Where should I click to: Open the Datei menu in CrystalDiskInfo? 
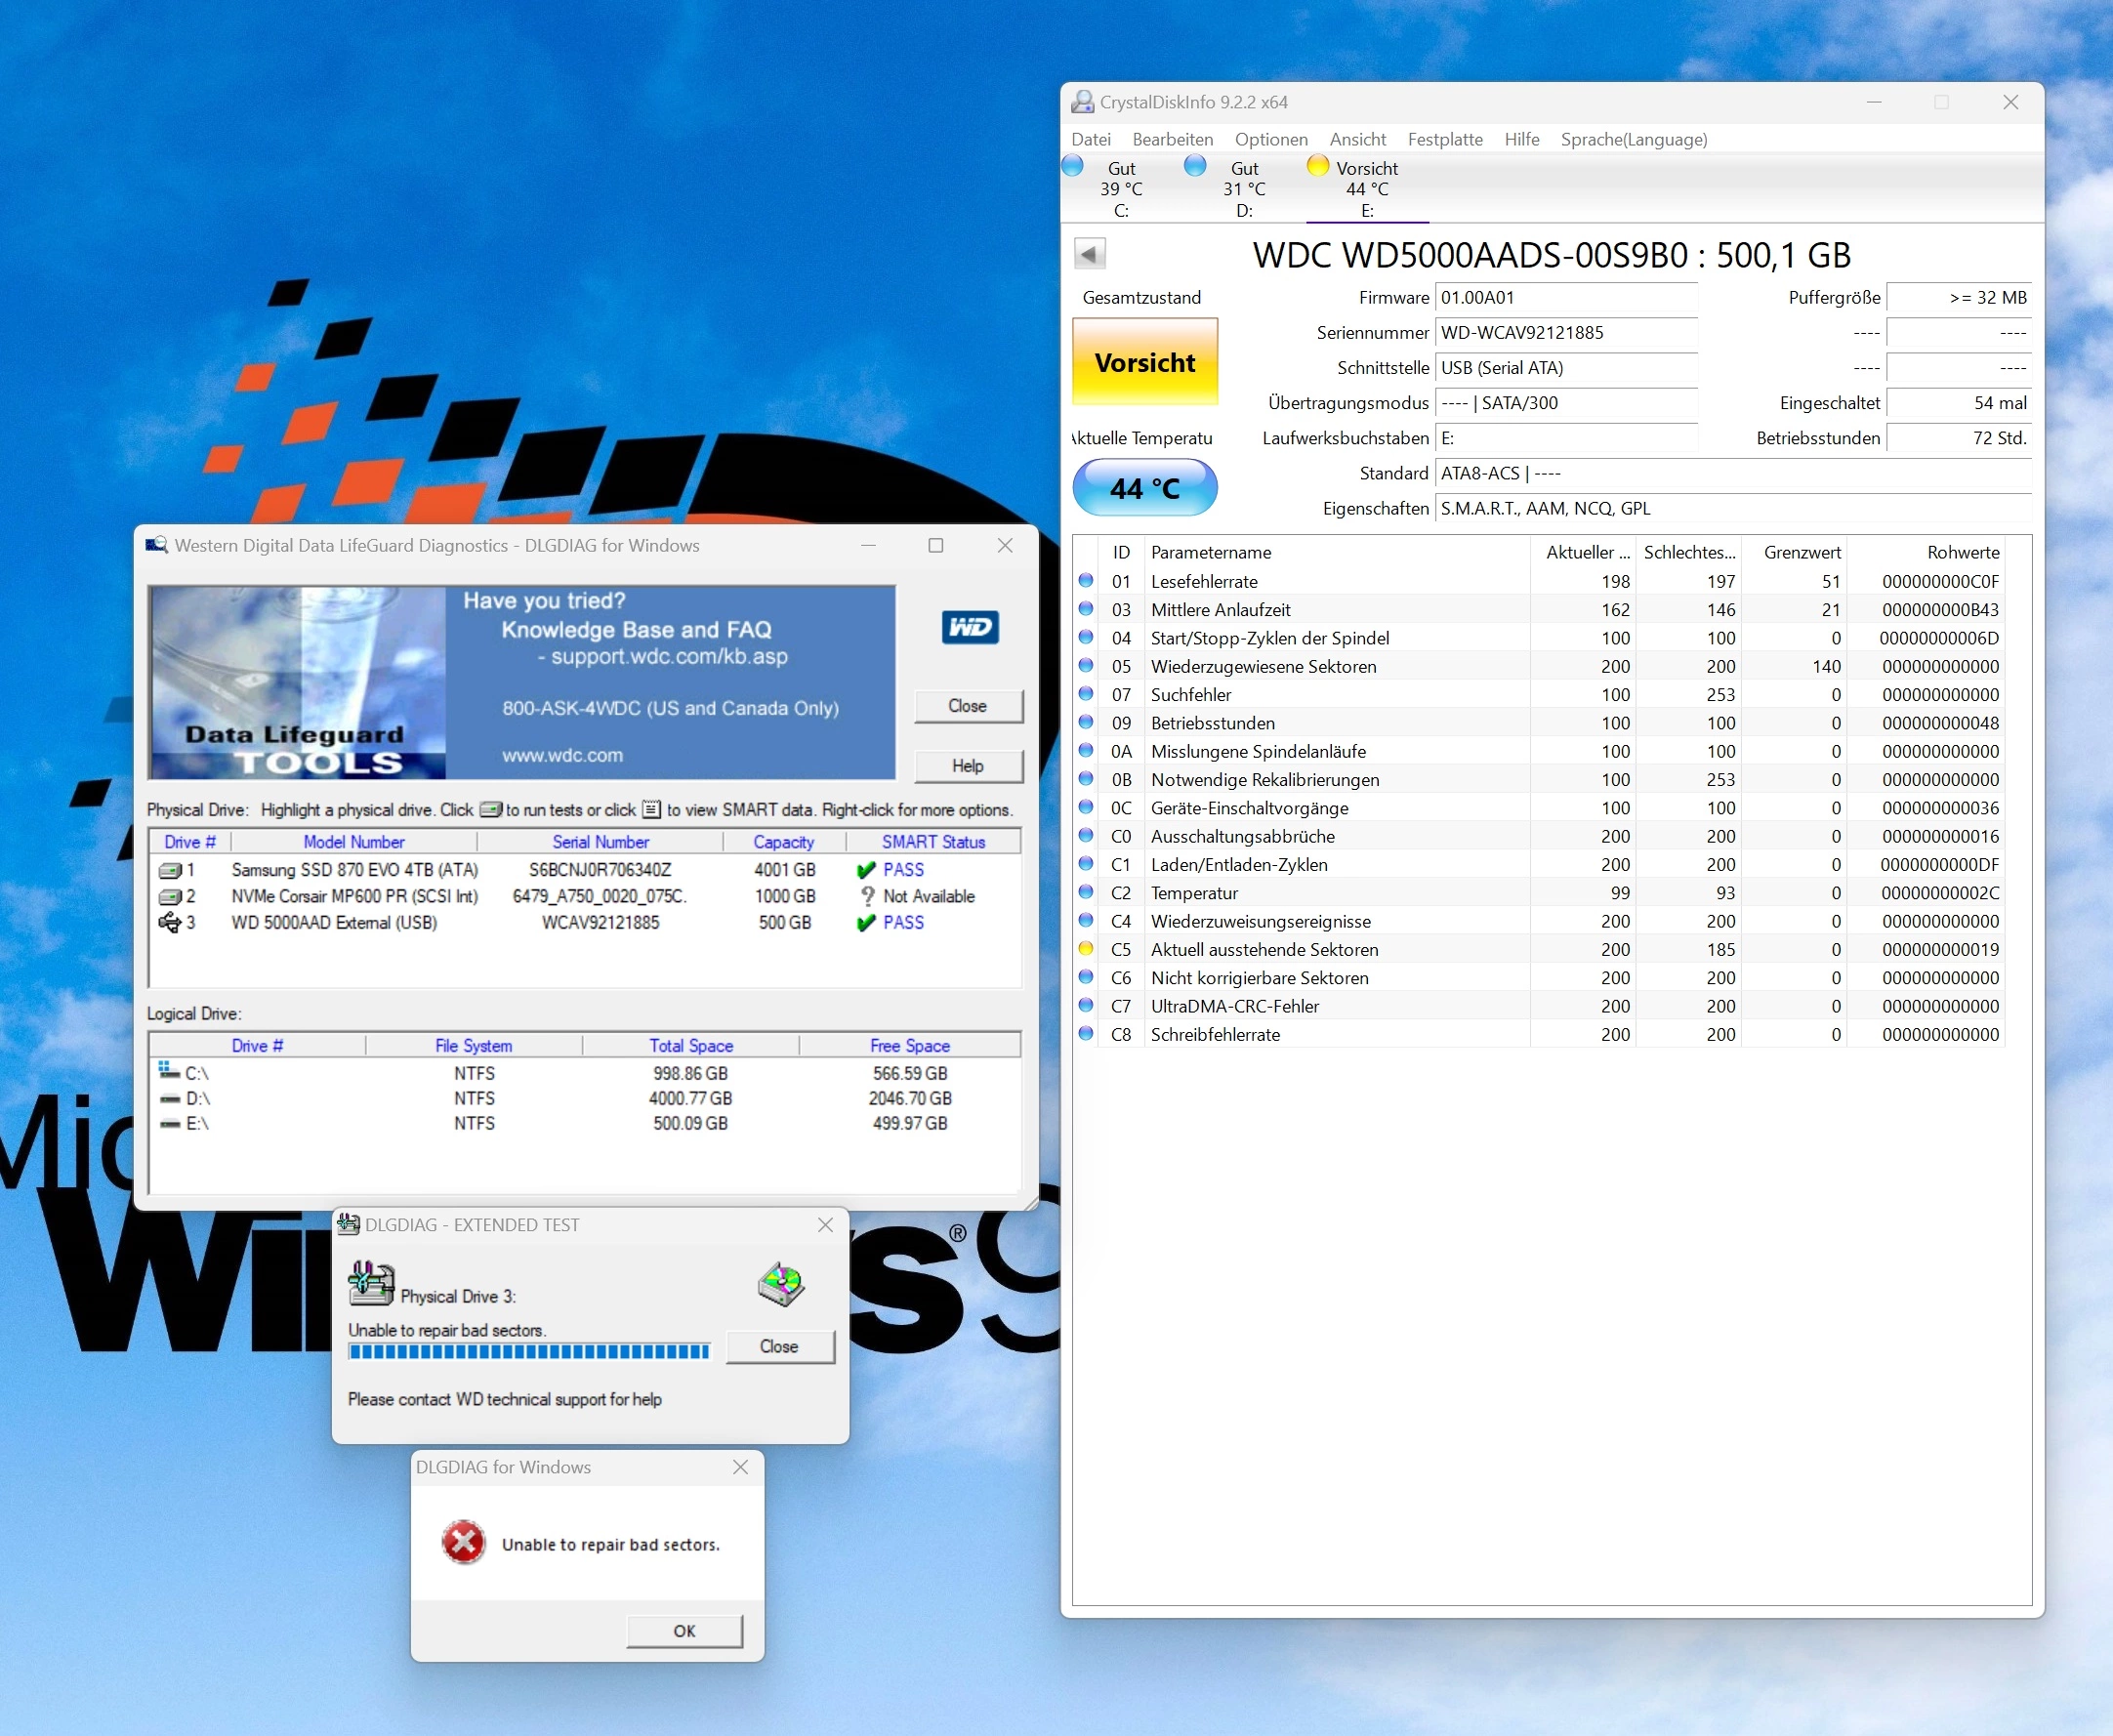[1090, 139]
